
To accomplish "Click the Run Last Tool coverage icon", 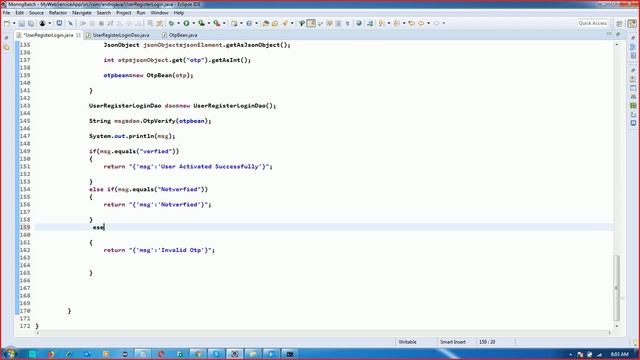I will (201, 24).
